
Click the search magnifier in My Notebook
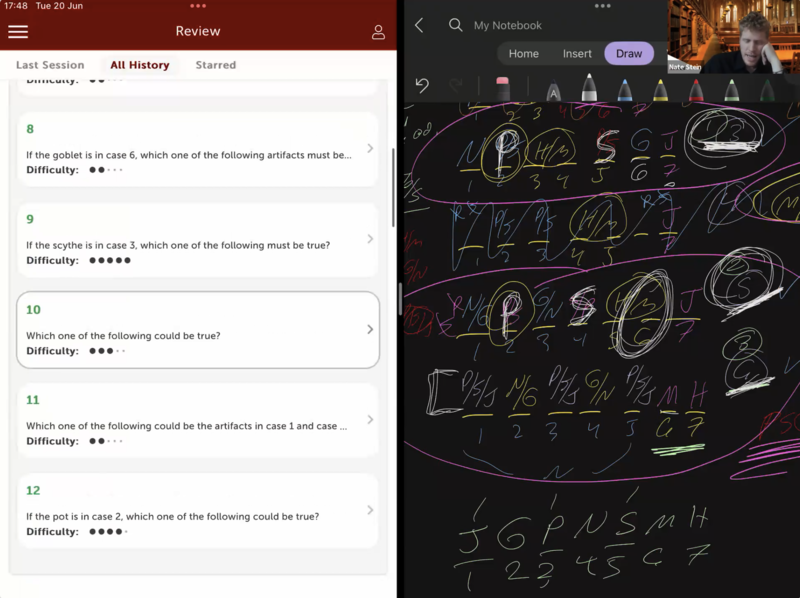456,26
